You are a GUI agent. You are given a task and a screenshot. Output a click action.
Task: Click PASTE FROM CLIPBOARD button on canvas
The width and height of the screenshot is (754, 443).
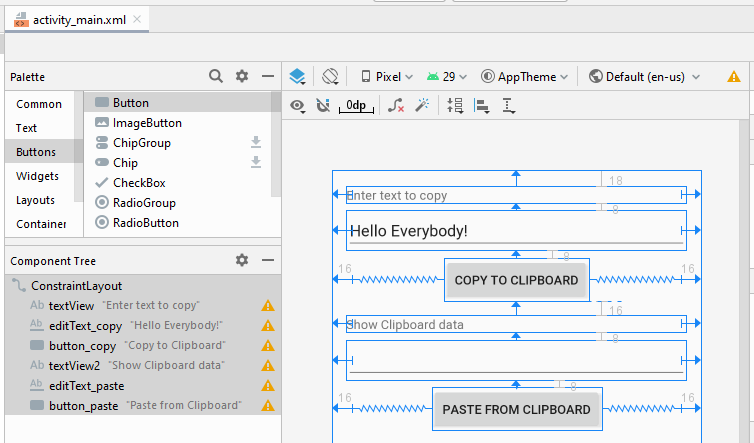516,409
